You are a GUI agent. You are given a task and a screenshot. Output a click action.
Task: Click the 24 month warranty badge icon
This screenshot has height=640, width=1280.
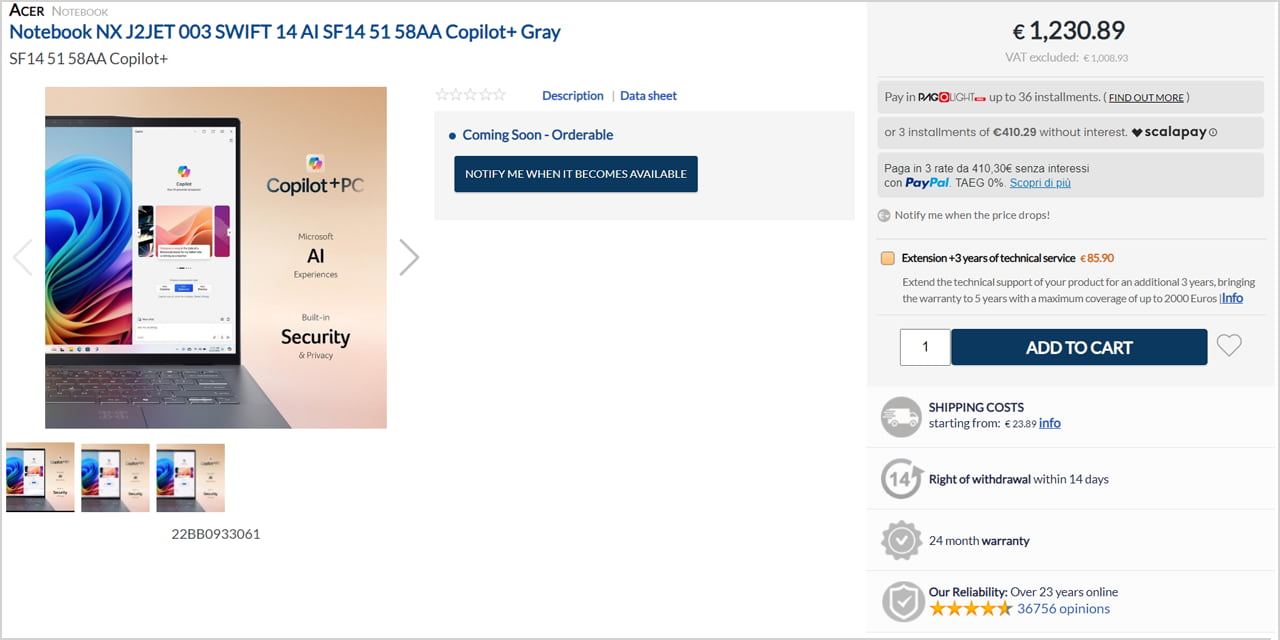coord(901,540)
